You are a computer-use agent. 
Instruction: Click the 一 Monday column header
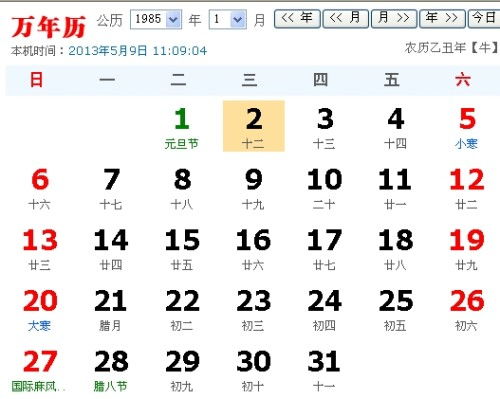click(107, 80)
